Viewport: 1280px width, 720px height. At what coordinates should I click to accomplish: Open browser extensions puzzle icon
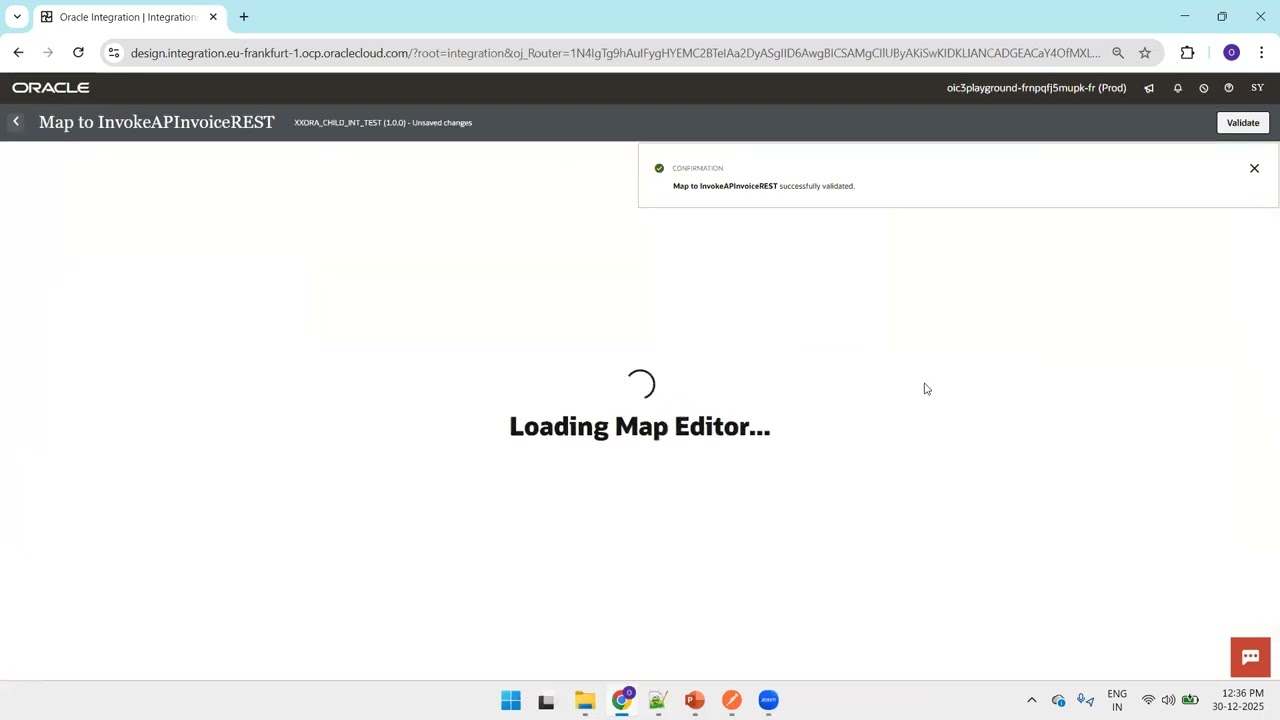point(1187,53)
